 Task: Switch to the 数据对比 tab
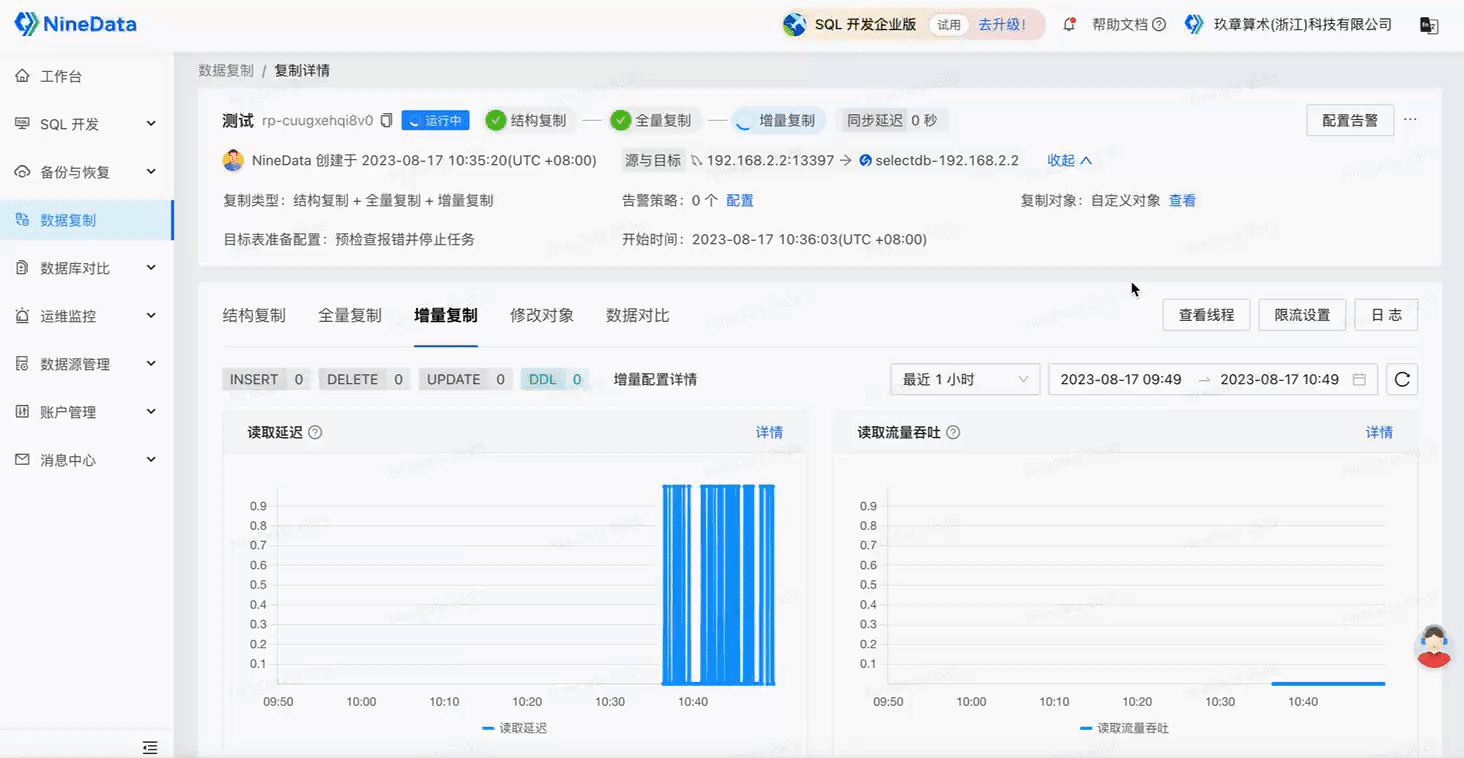(638, 316)
